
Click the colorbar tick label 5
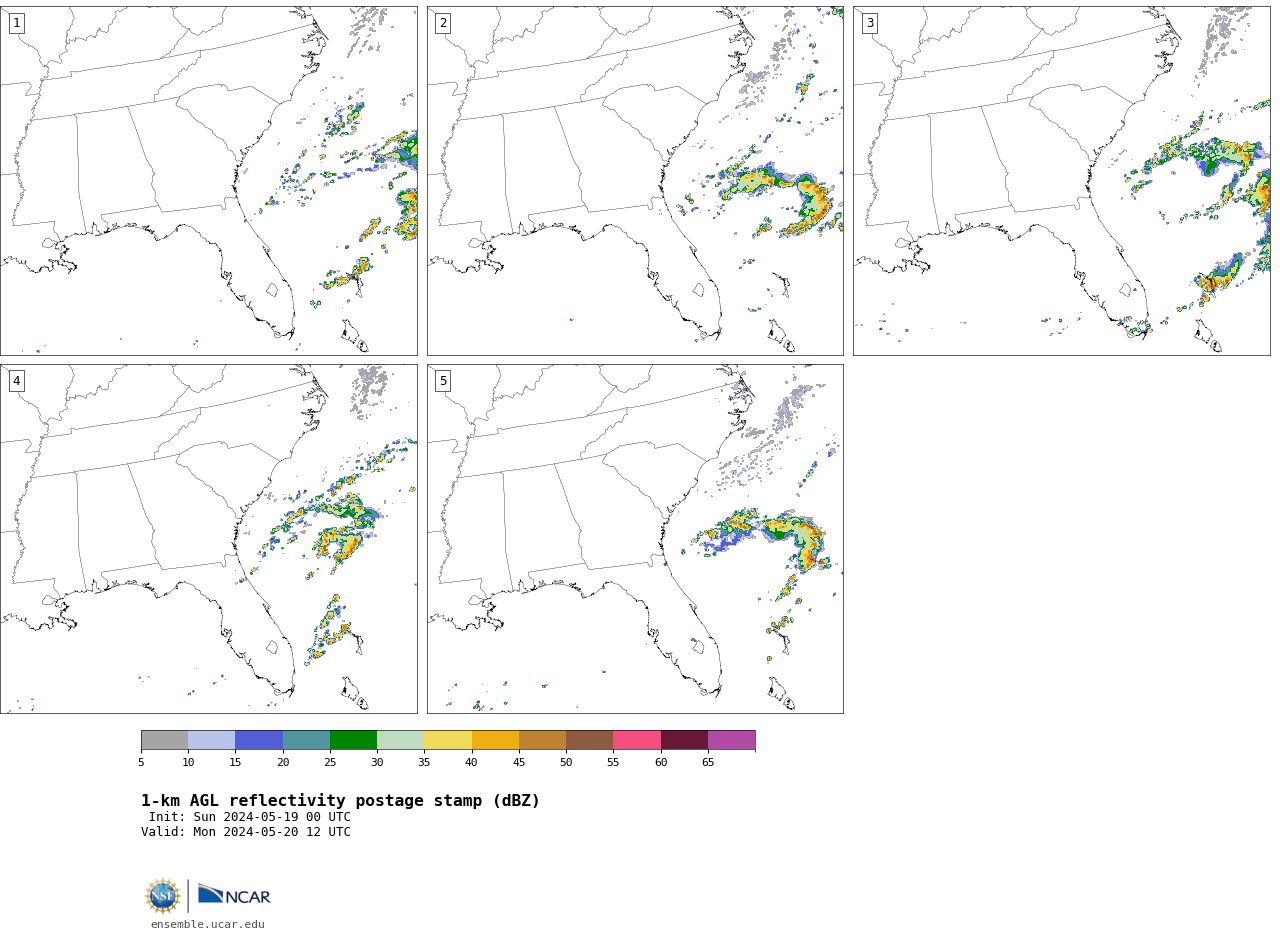click(x=141, y=763)
